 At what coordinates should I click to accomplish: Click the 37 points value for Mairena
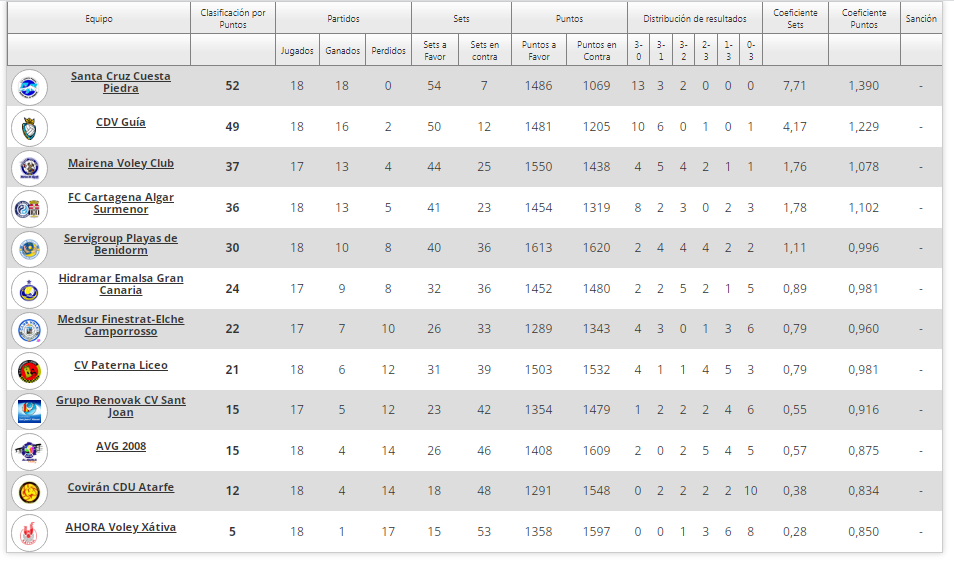tap(232, 167)
